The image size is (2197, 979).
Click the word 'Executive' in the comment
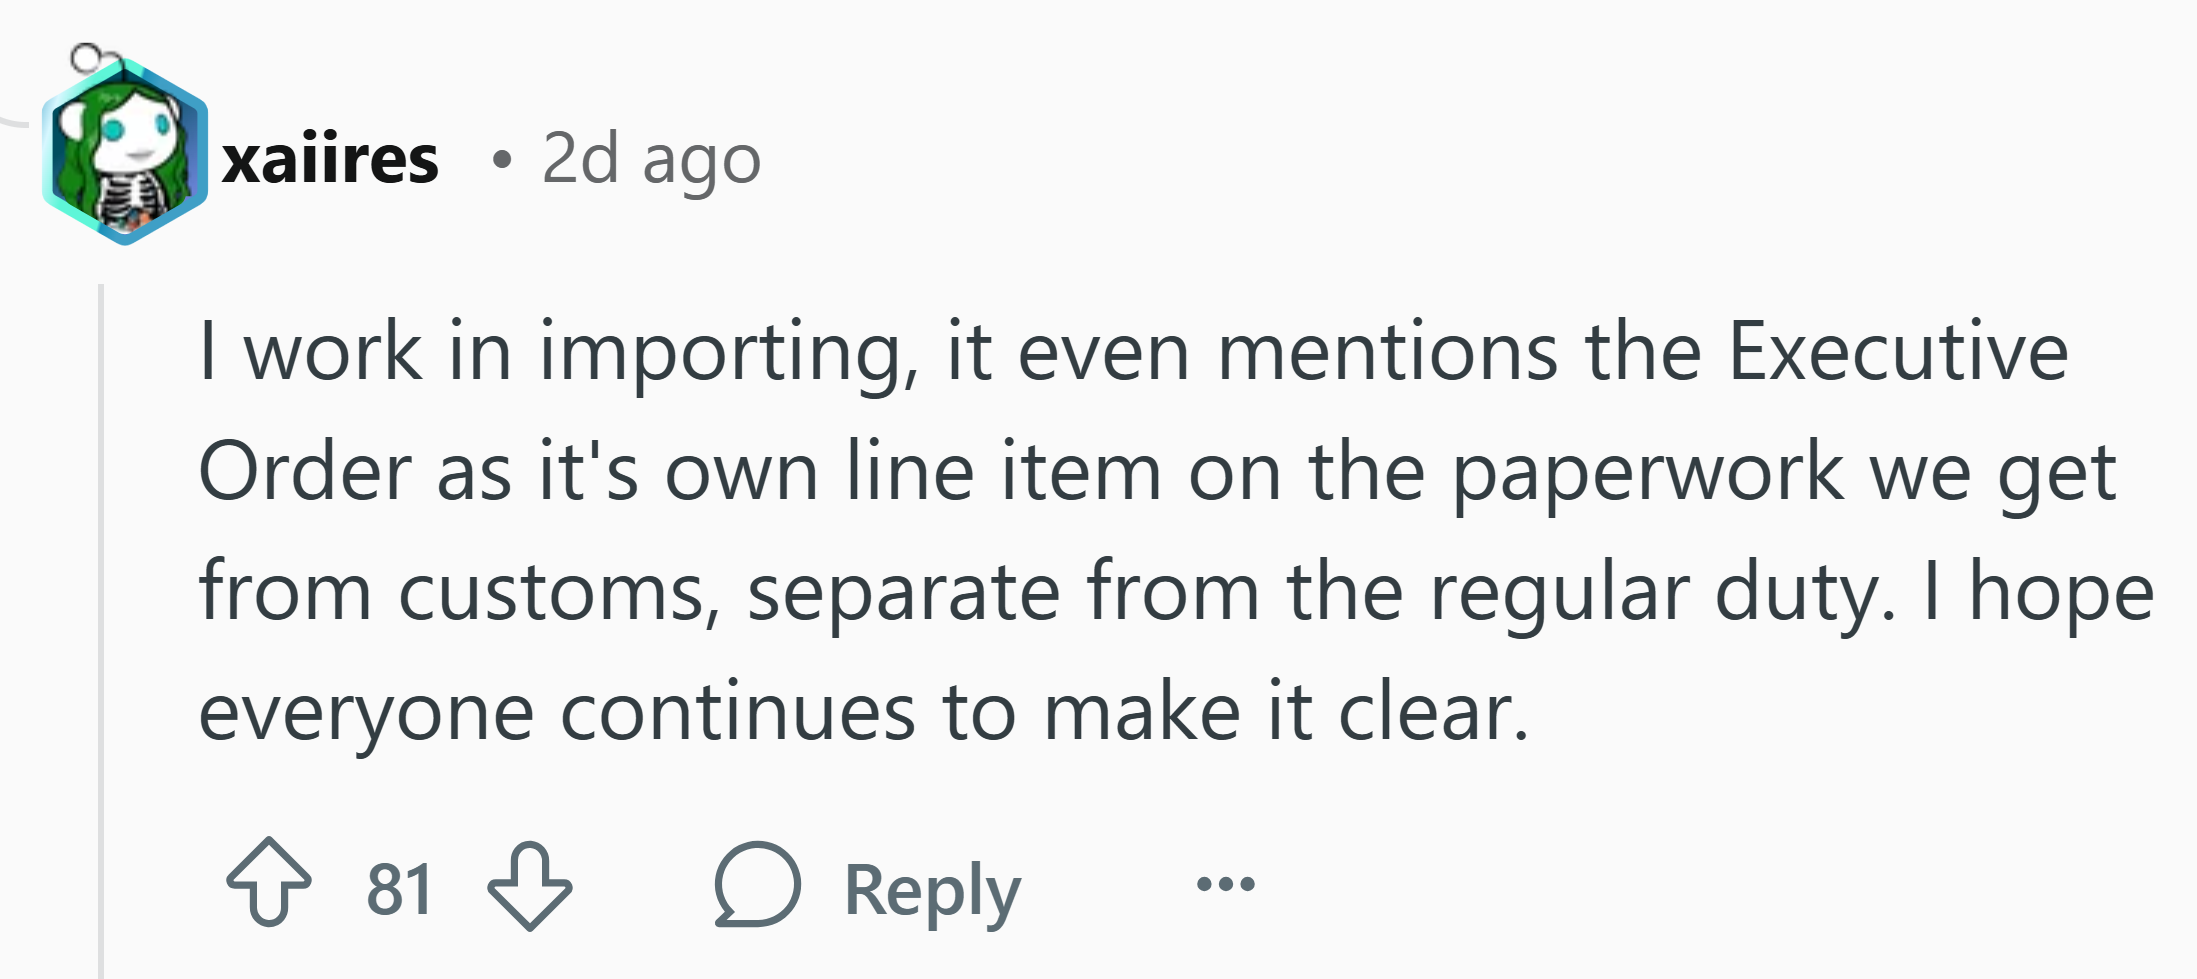[1898, 352]
